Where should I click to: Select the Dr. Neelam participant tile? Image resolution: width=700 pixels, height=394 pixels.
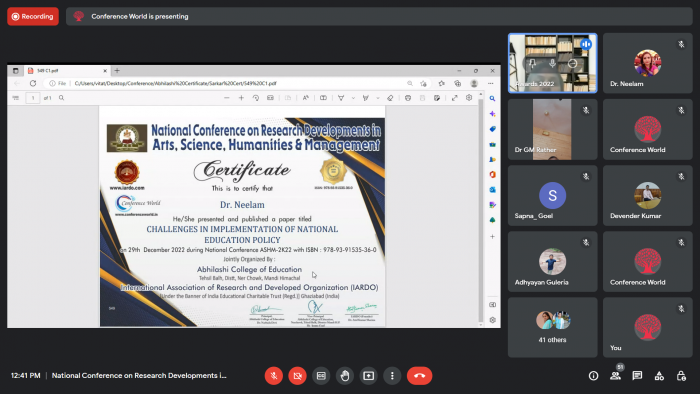[x=648, y=63]
